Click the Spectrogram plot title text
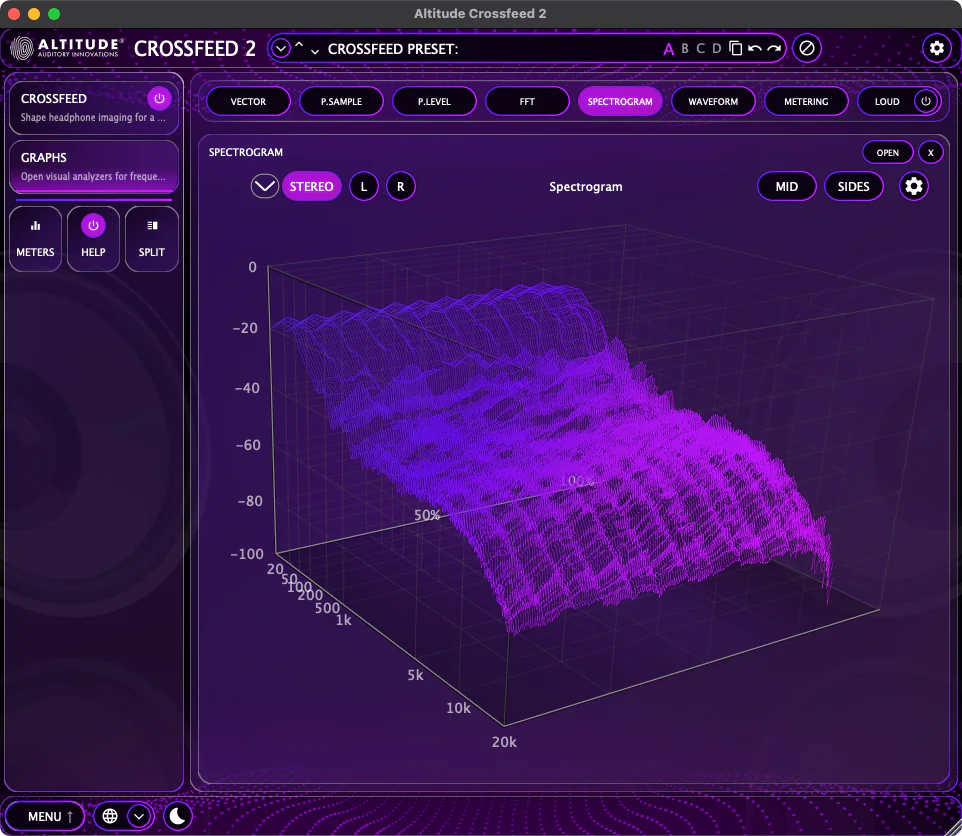This screenshot has height=836, width=962. point(585,186)
